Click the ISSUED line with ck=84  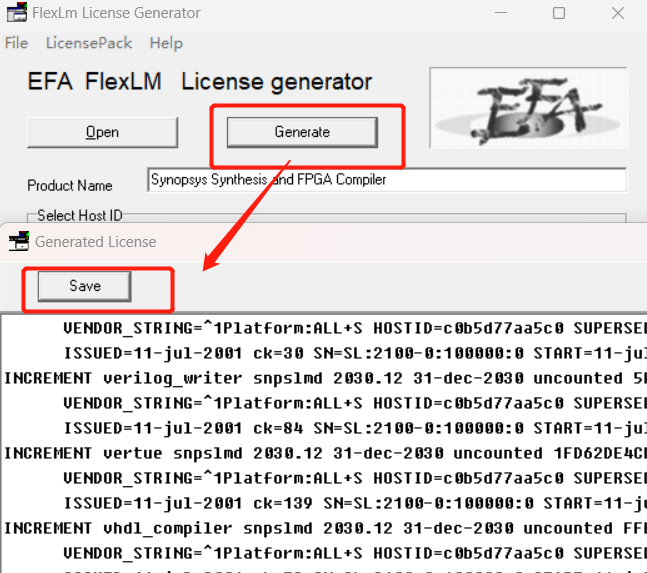point(355,428)
